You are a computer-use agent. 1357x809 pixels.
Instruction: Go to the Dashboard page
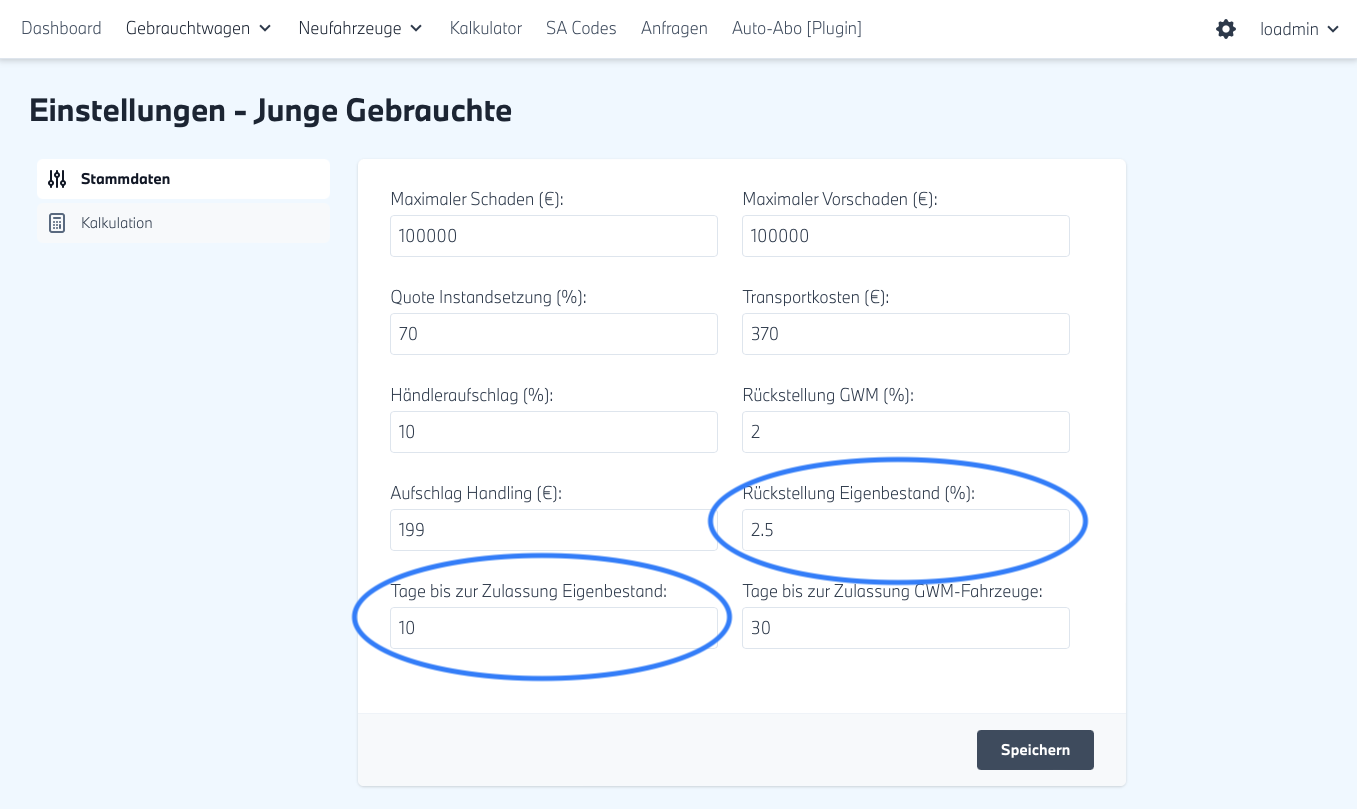point(61,29)
